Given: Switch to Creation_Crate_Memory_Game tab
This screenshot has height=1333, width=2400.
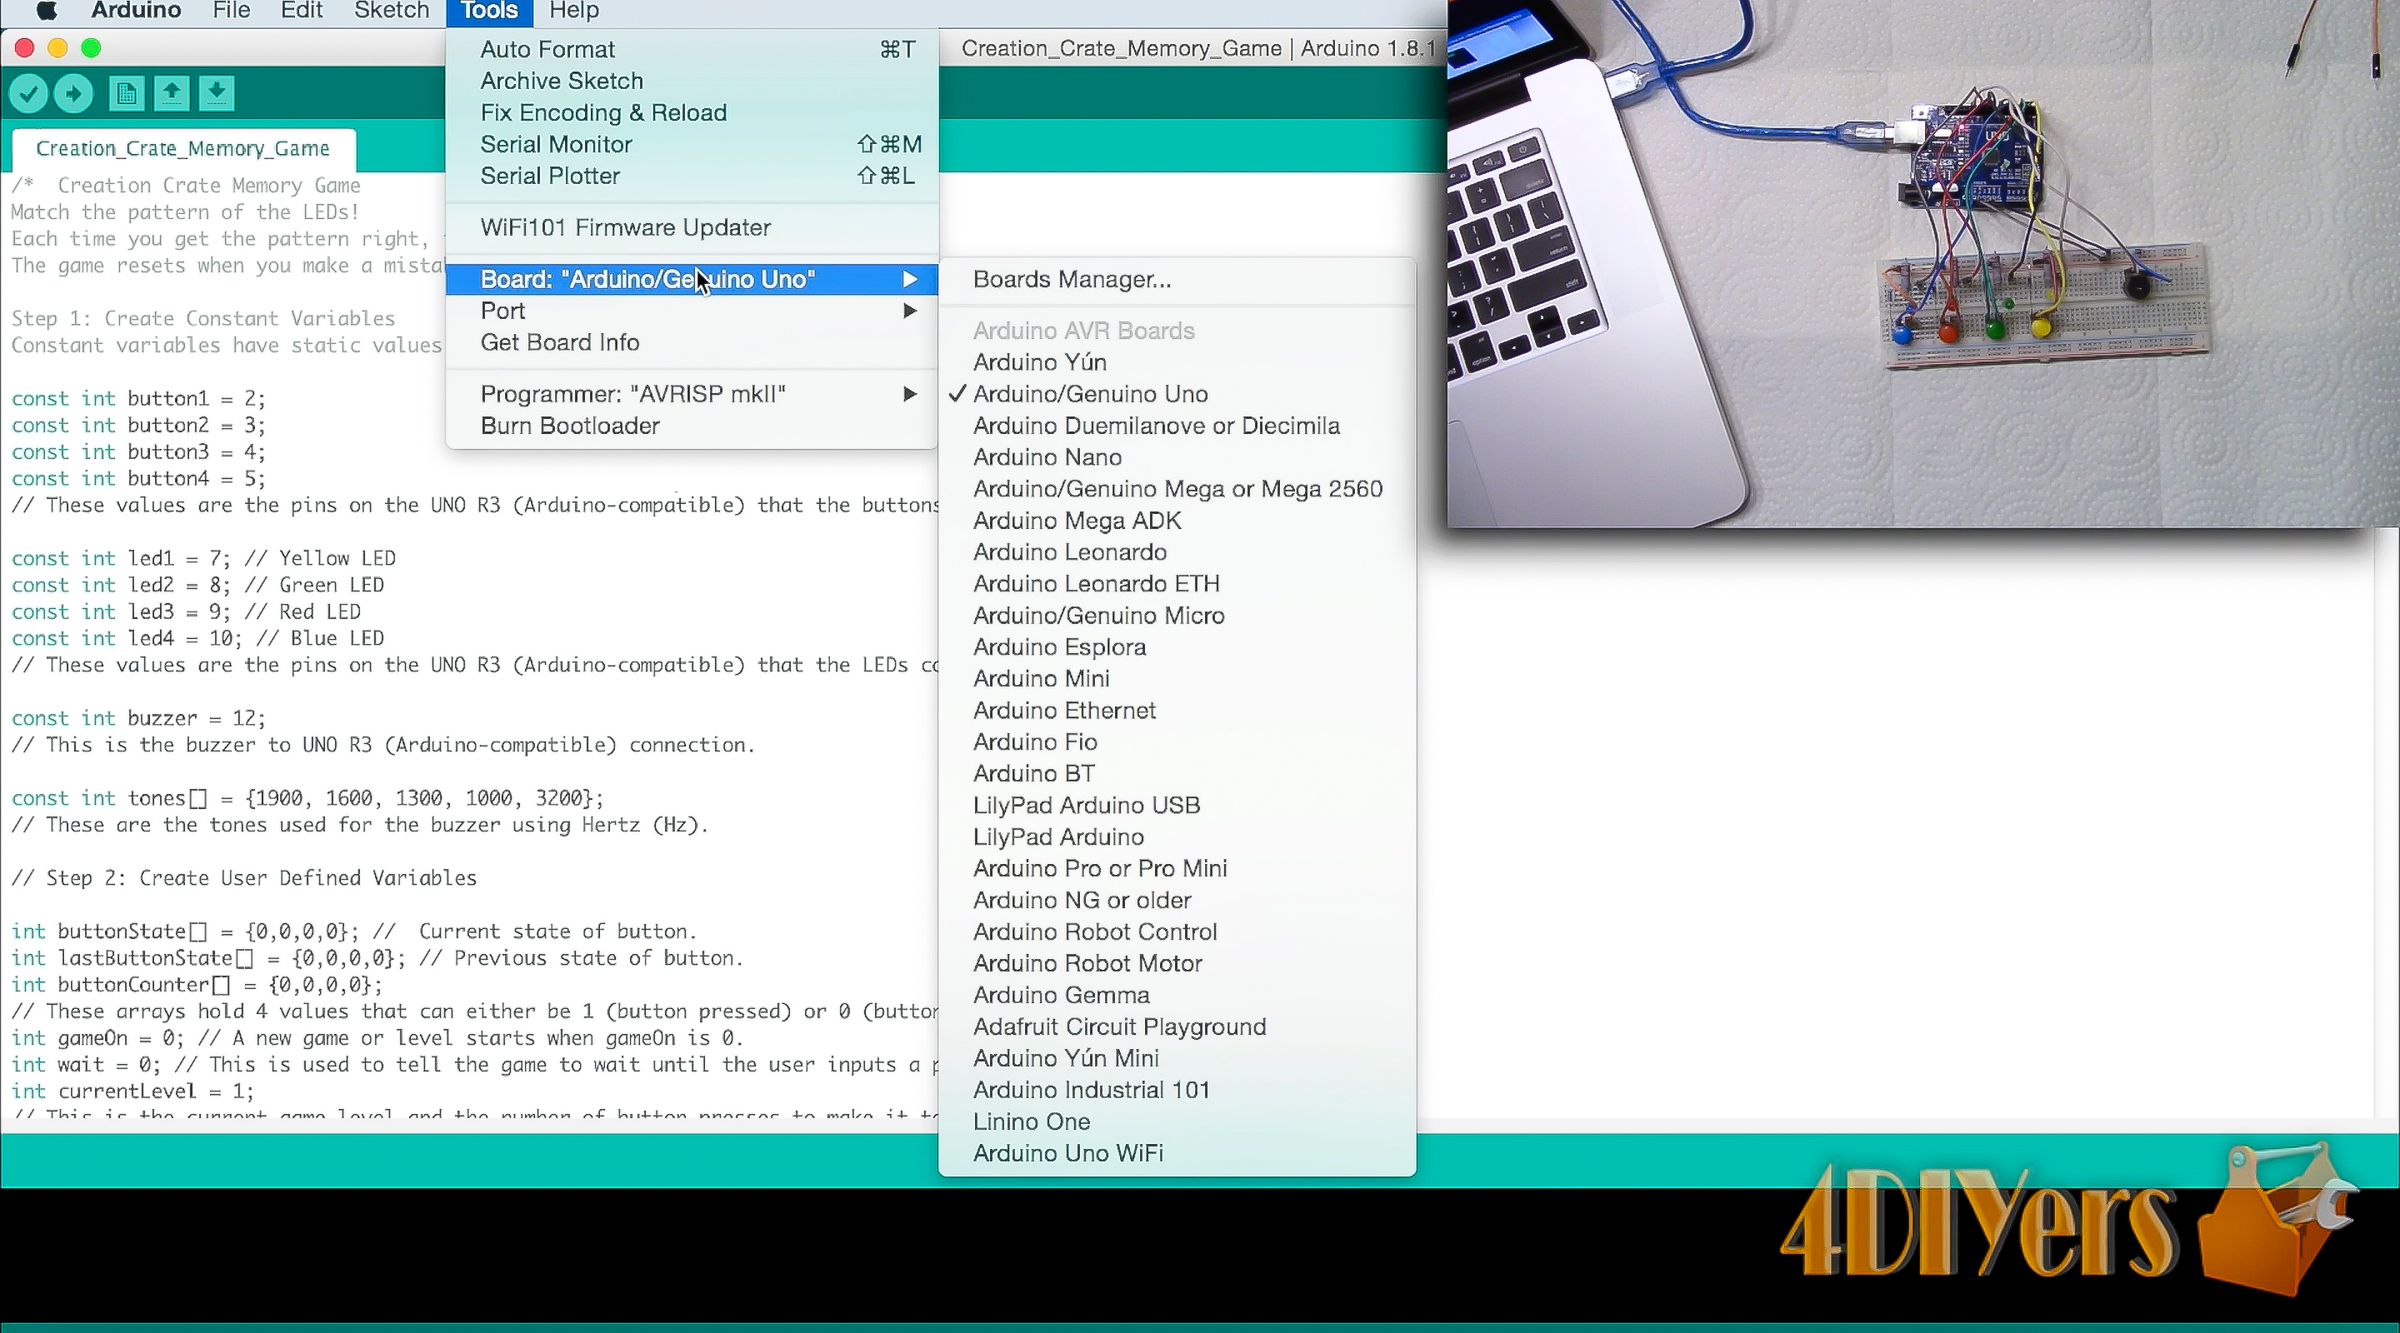Looking at the screenshot, I should pyautogui.click(x=183, y=149).
